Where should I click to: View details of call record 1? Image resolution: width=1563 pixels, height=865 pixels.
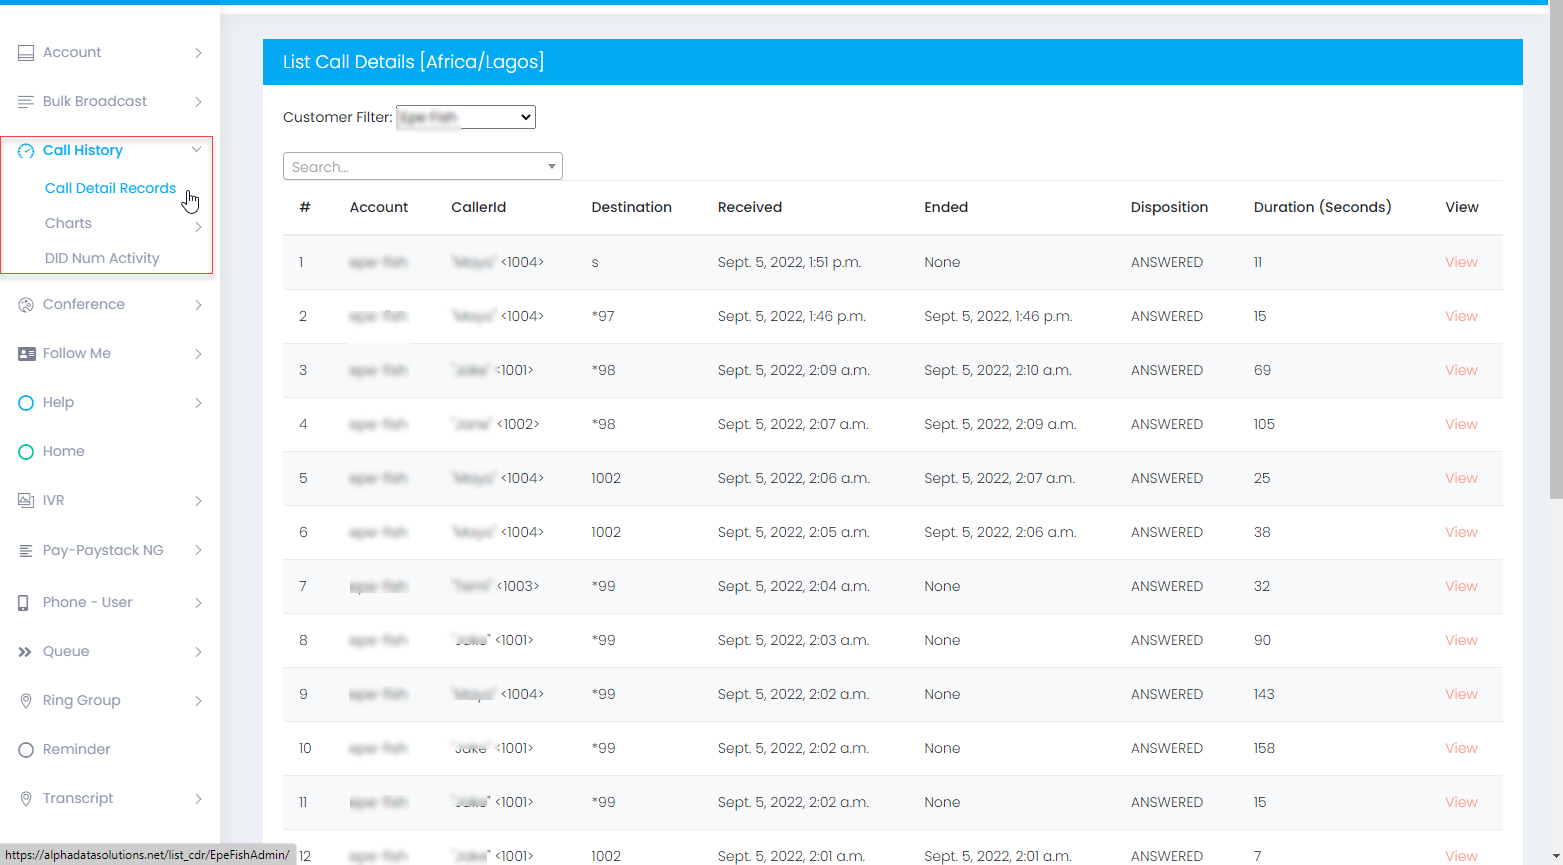1460,262
